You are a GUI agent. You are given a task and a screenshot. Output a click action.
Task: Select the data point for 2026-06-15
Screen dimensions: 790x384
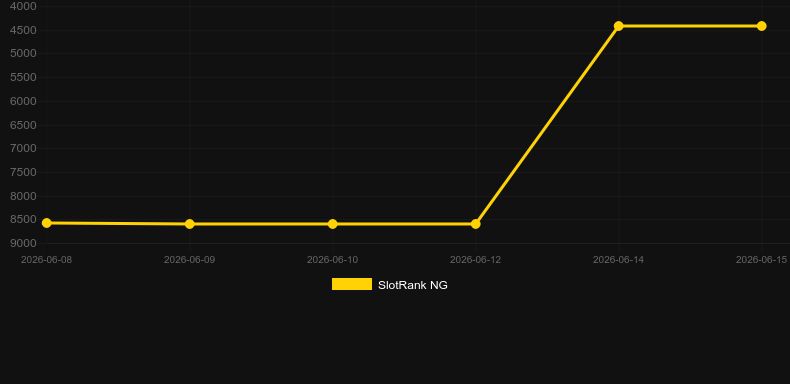coord(761,26)
